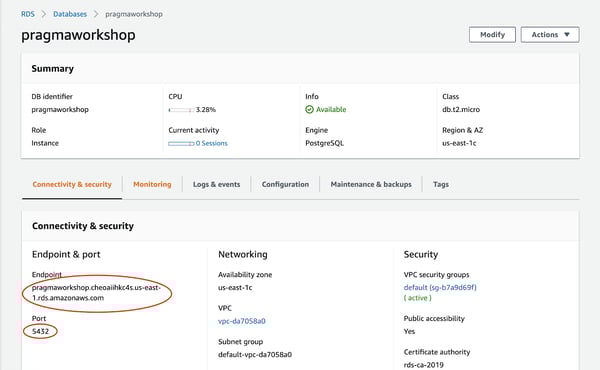Click the CPU usage bar
Image resolution: width=600 pixels, height=370 pixels.
pos(181,110)
